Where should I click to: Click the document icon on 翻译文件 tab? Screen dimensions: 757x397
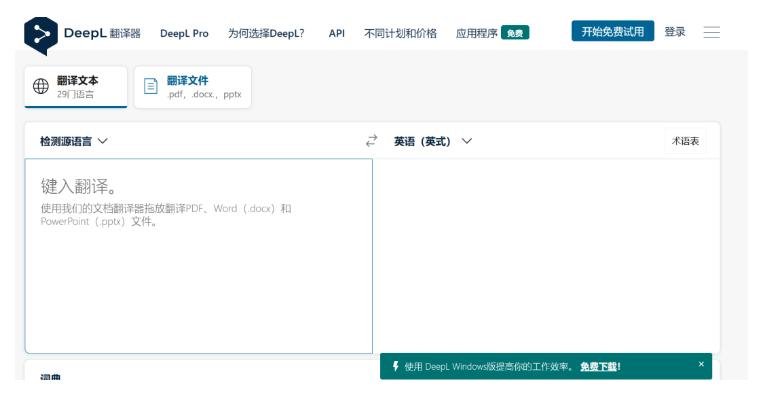pyautogui.click(x=151, y=86)
